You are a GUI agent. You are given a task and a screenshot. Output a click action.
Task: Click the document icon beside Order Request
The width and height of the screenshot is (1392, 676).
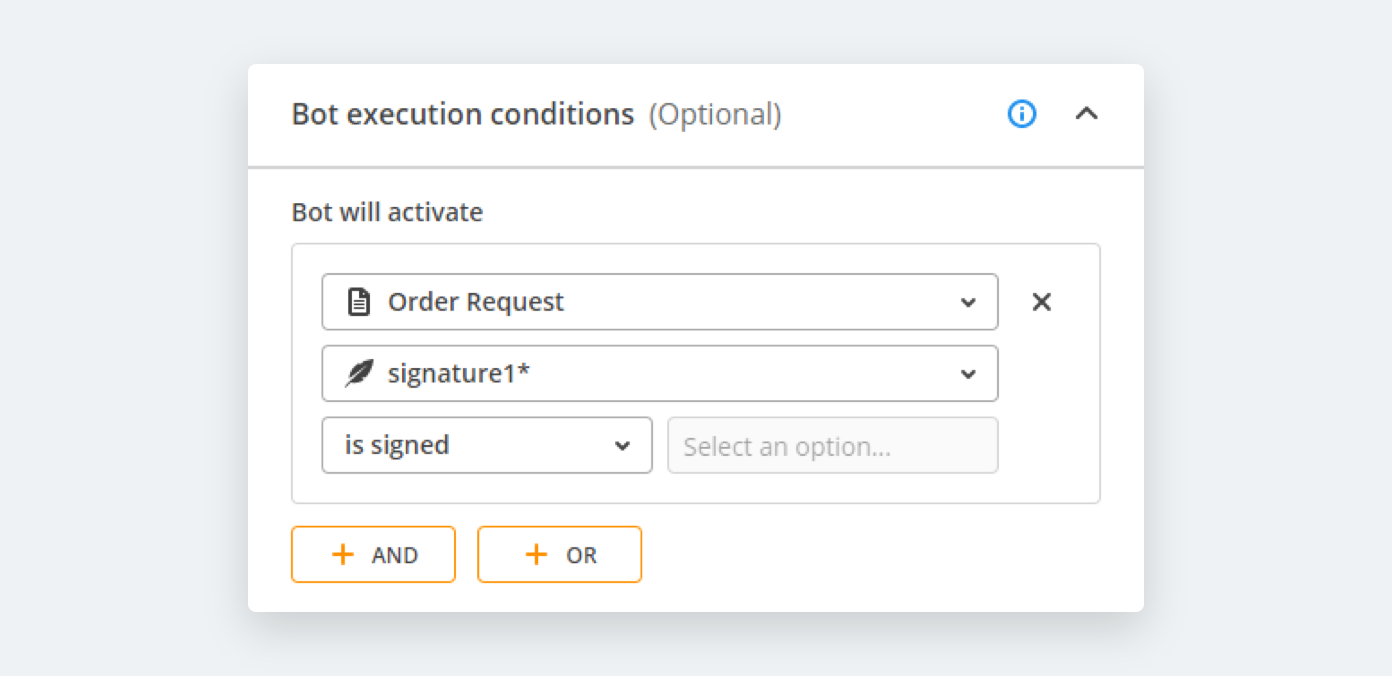pyautogui.click(x=358, y=302)
